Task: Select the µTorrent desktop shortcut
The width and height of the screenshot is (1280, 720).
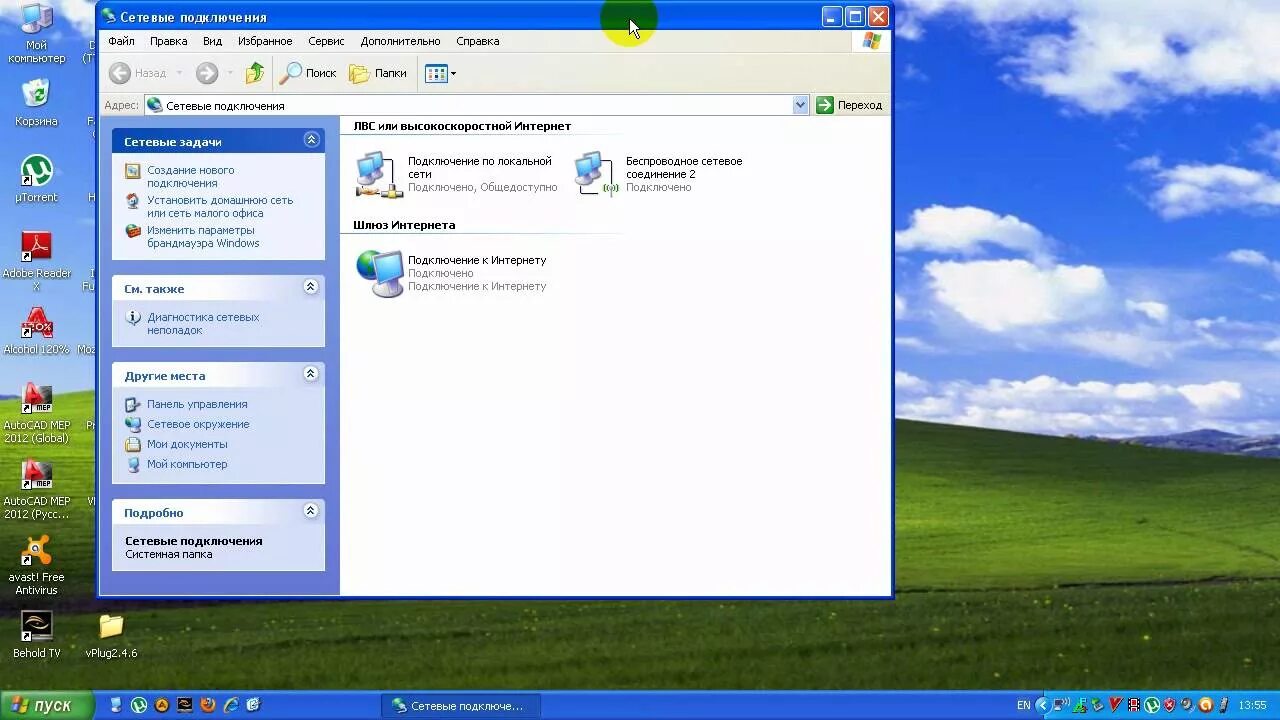Action: click(x=36, y=179)
